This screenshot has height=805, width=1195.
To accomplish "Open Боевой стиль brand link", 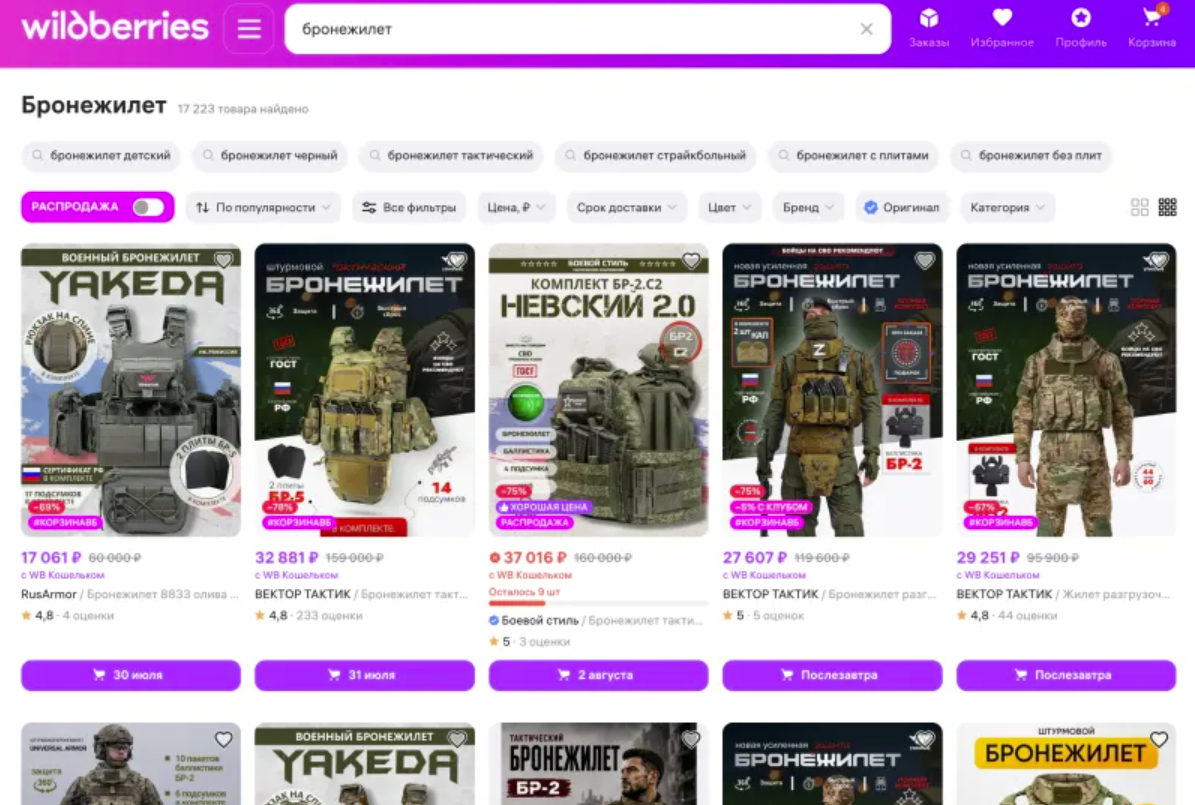I will point(540,621).
